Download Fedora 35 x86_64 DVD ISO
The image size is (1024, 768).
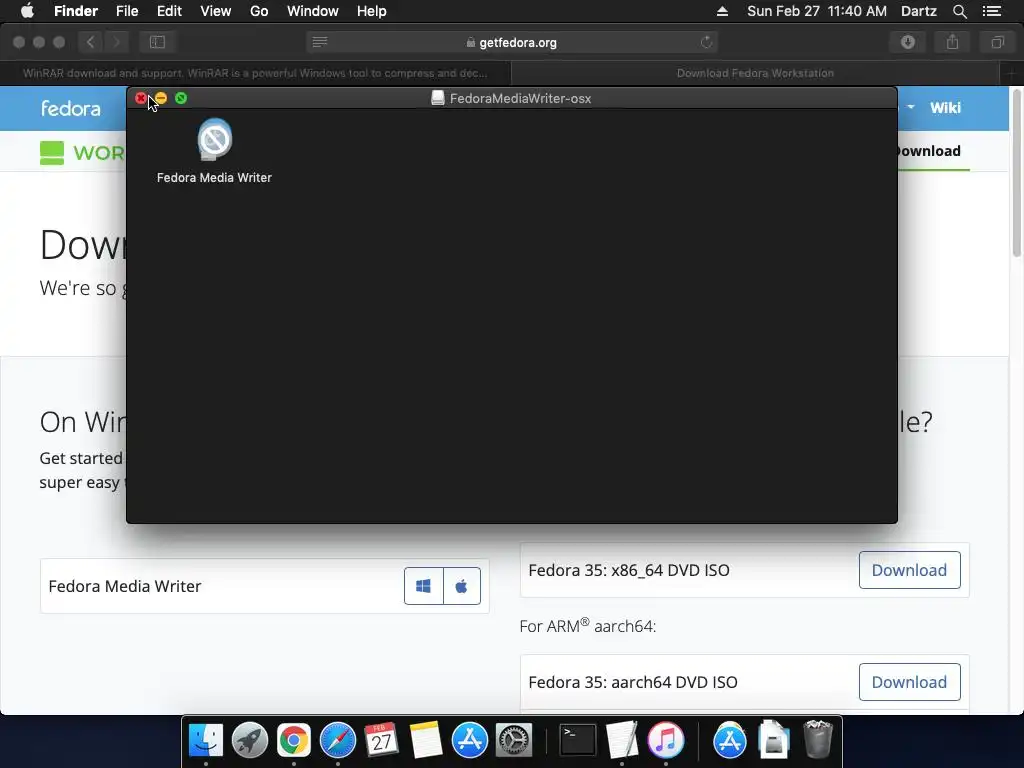[x=909, y=570]
